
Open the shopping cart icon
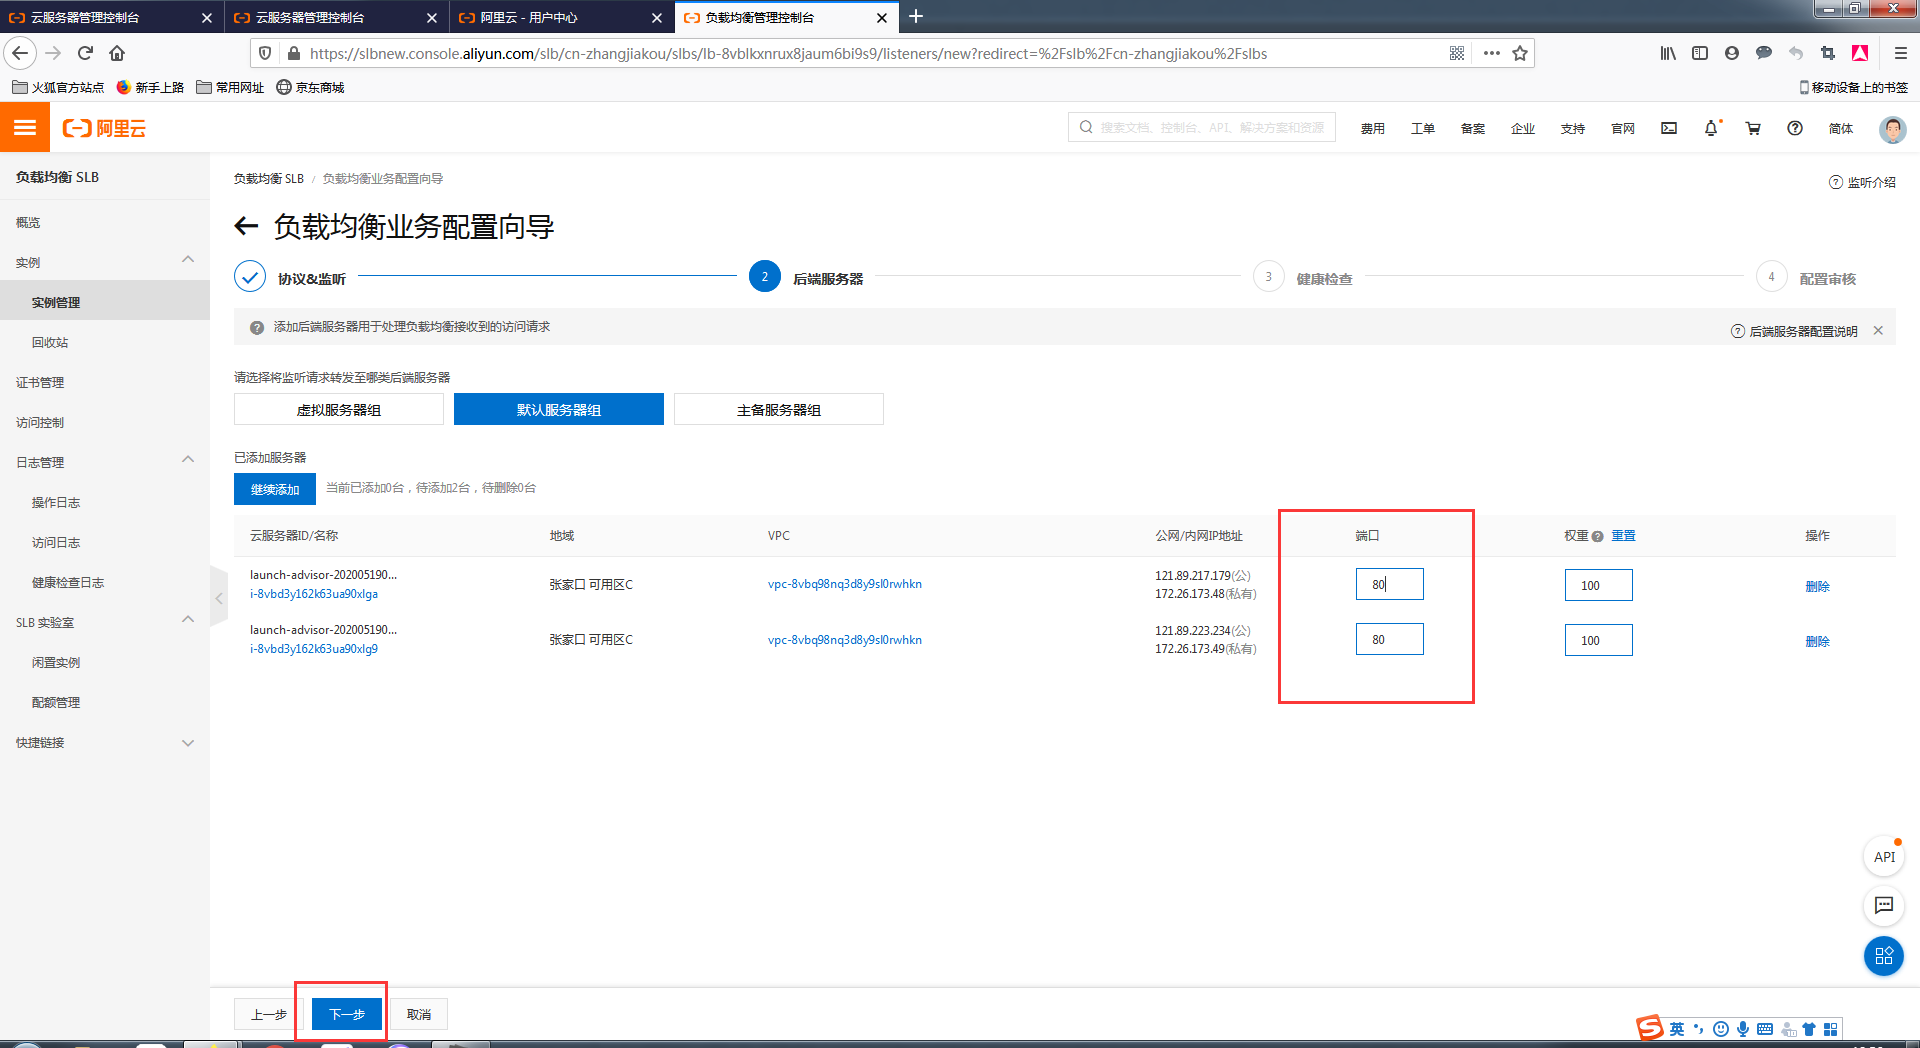(x=1753, y=128)
